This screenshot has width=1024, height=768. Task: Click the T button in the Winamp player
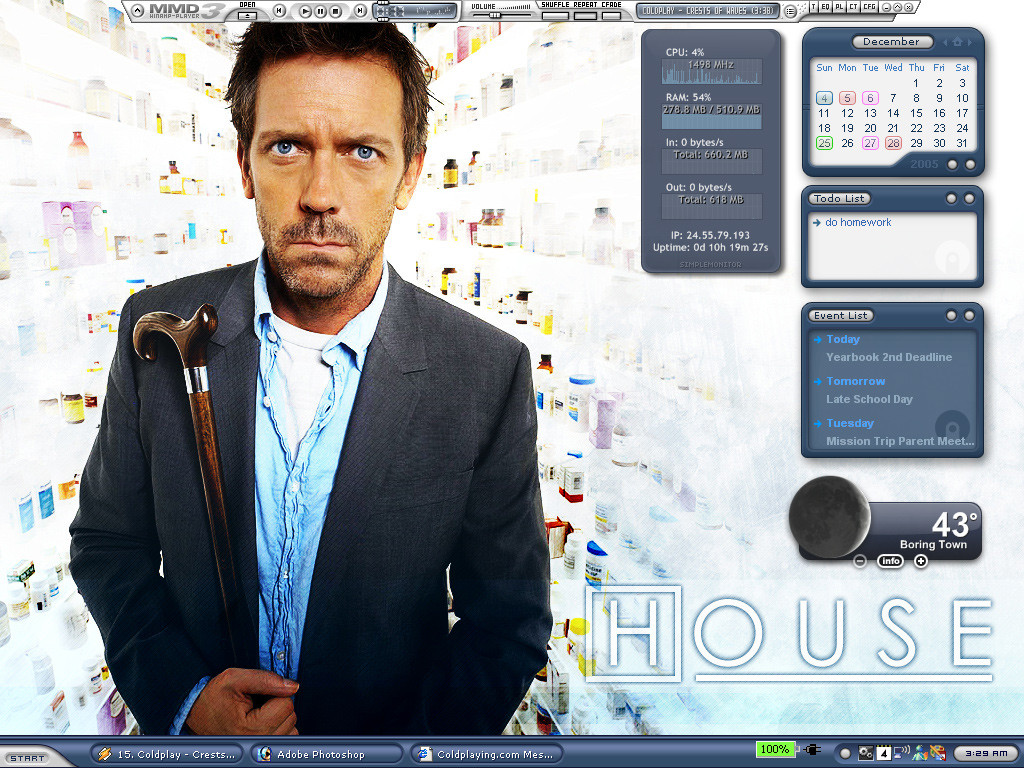pos(813,7)
